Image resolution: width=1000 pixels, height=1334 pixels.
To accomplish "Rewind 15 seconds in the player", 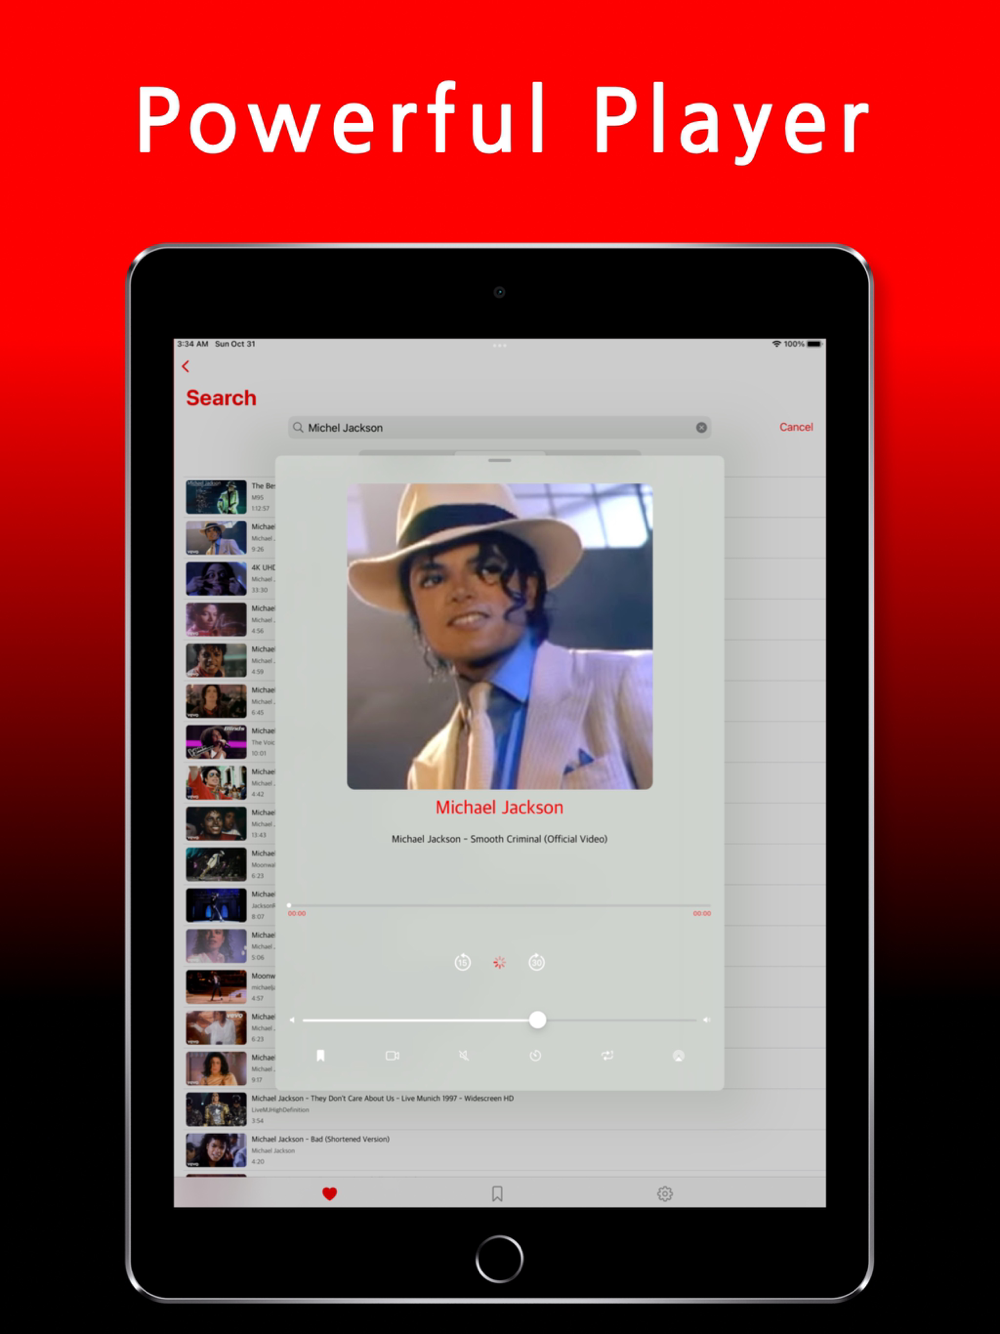I will pyautogui.click(x=462, y=962).
